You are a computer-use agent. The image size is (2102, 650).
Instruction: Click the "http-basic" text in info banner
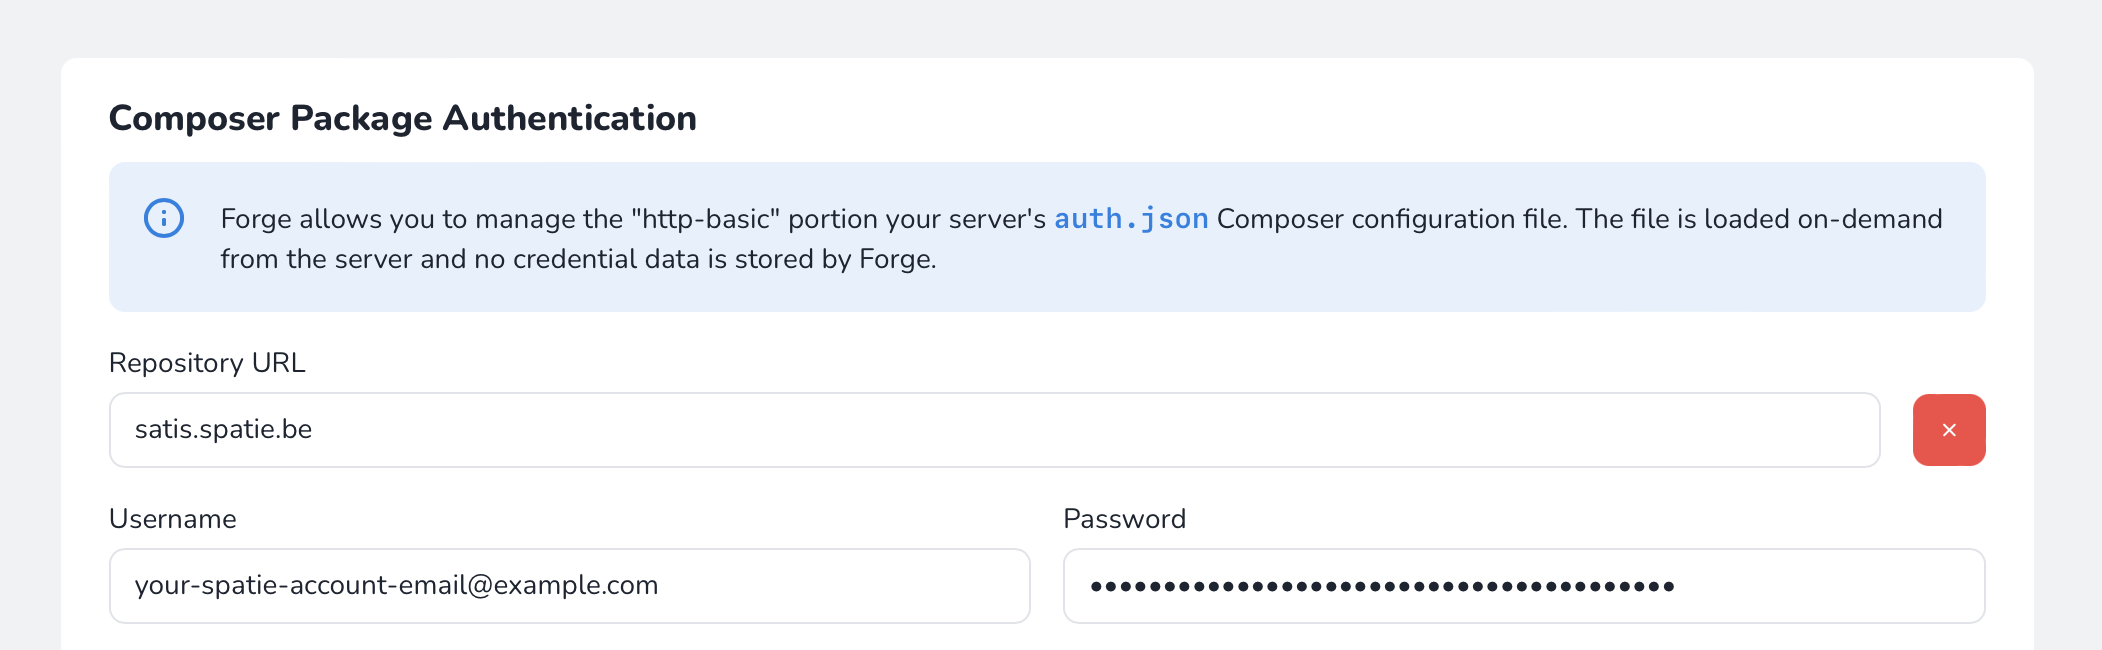[x=705, y=219]
